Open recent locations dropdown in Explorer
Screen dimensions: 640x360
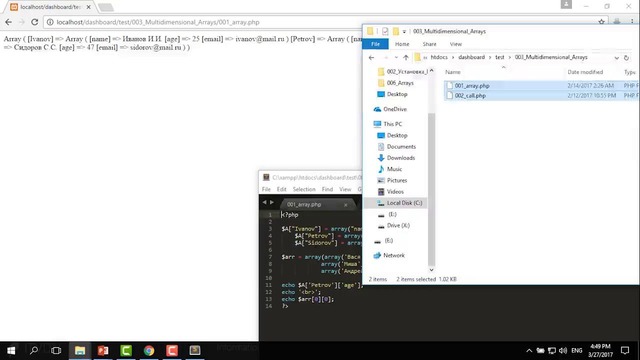coord(396,58)
